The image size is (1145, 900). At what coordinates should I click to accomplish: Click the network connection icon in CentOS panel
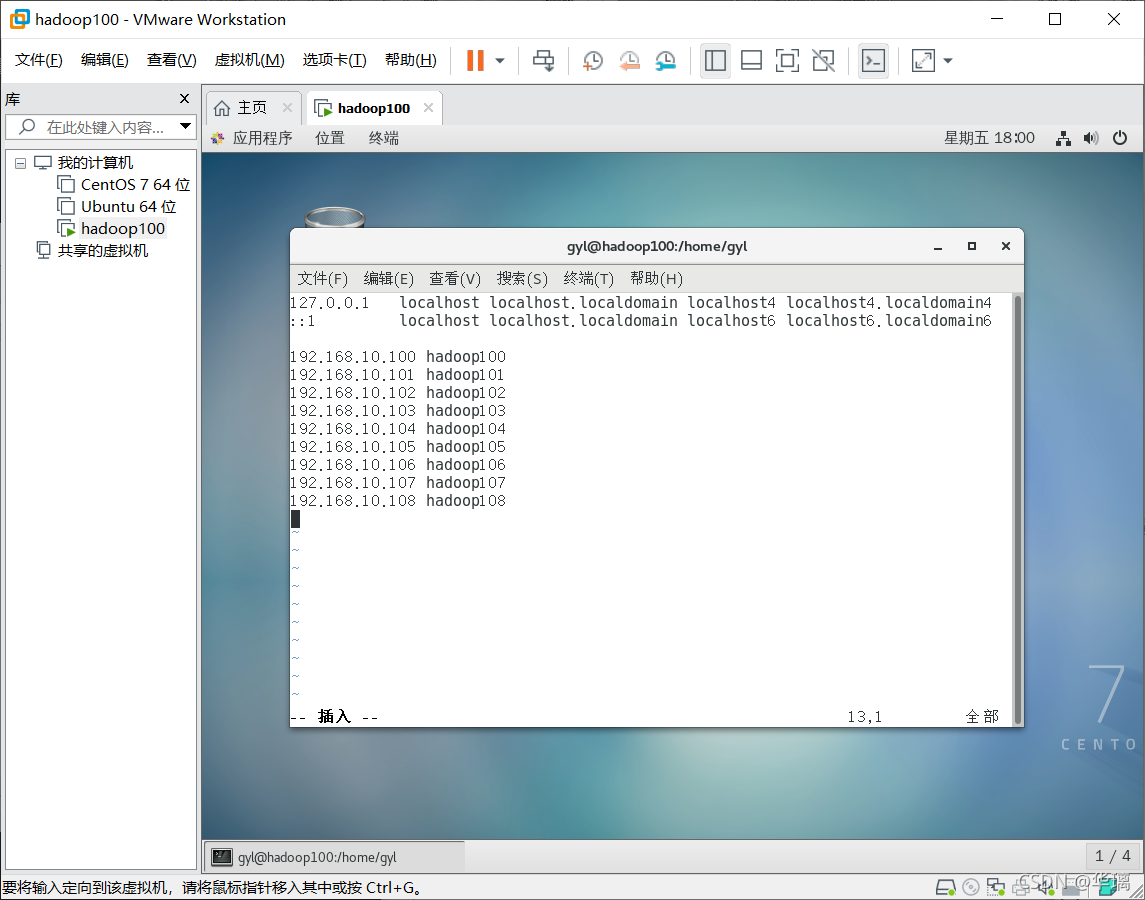pyautogui.click(x=1064, y=138)
